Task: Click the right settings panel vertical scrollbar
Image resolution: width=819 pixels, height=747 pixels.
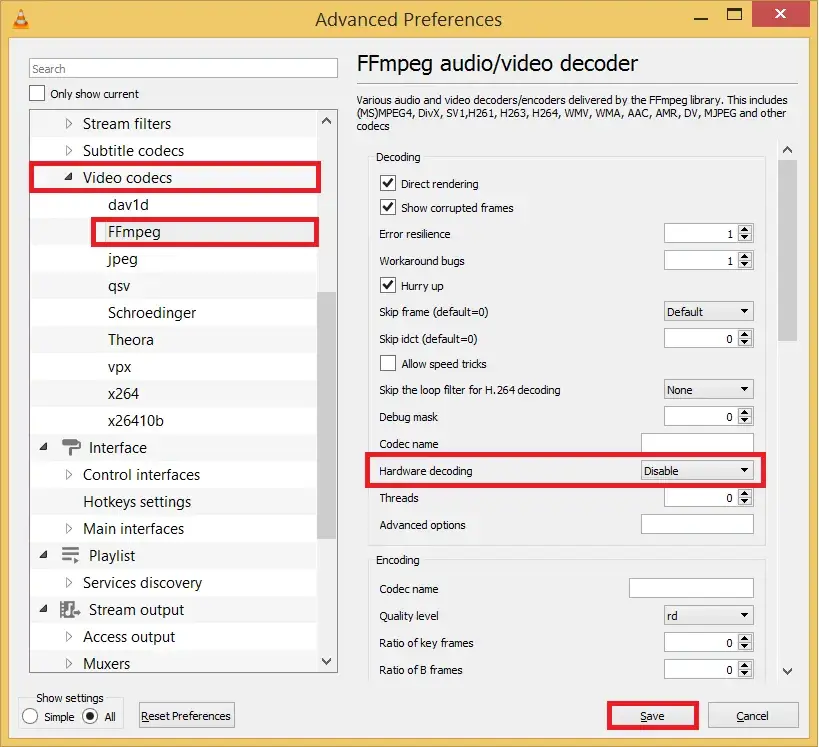Action: pos(787,250)
